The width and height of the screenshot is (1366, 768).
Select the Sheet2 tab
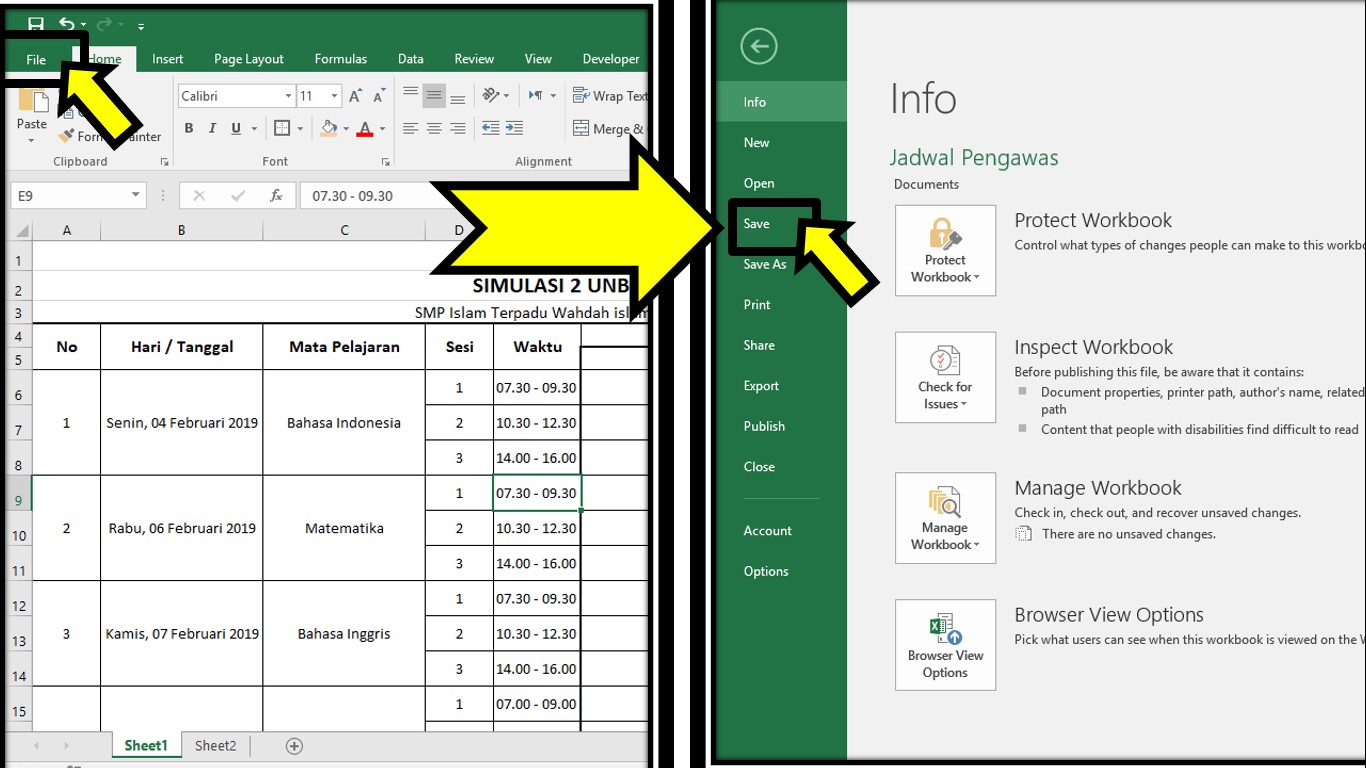pos(215,745)
